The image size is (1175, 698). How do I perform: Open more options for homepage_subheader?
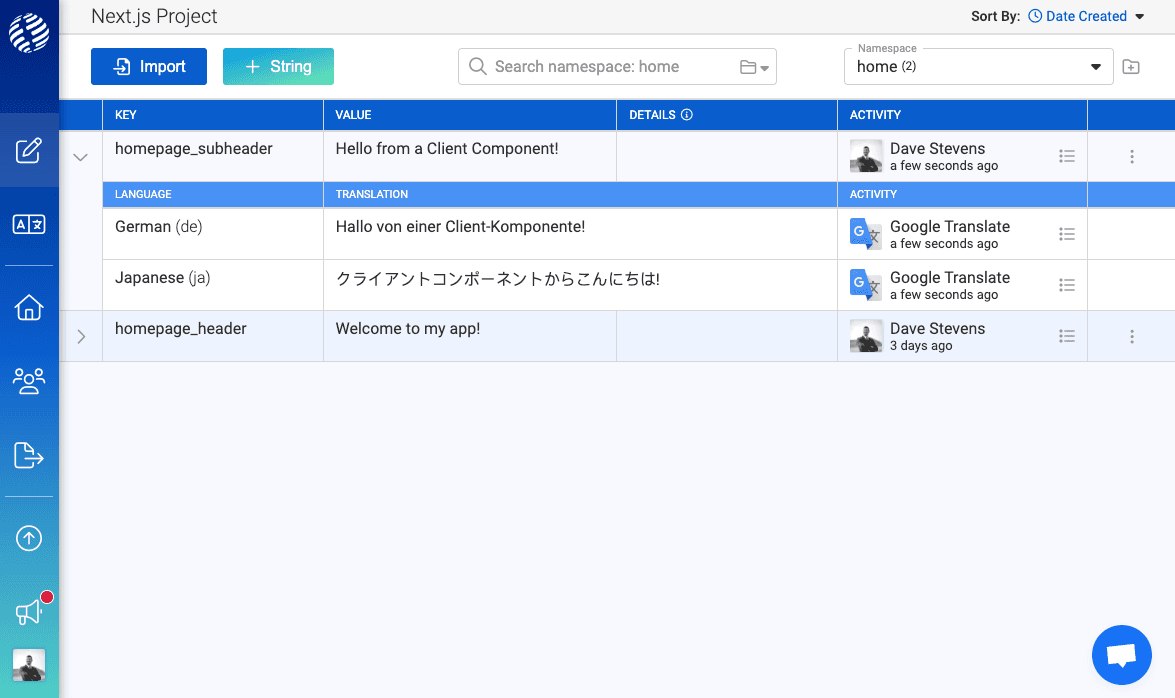coord(1132,157)
